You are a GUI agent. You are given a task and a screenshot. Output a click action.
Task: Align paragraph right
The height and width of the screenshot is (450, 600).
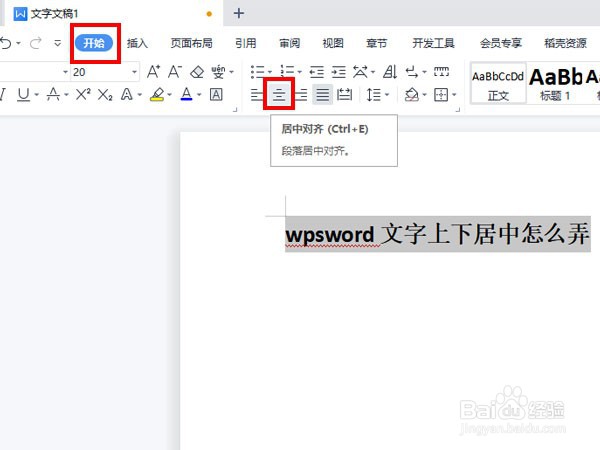coord(301,95)
